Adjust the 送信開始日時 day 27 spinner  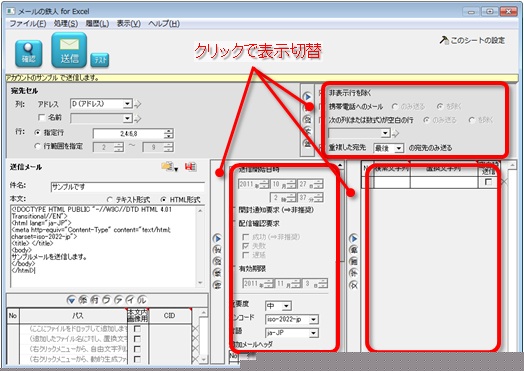point(318,184)
